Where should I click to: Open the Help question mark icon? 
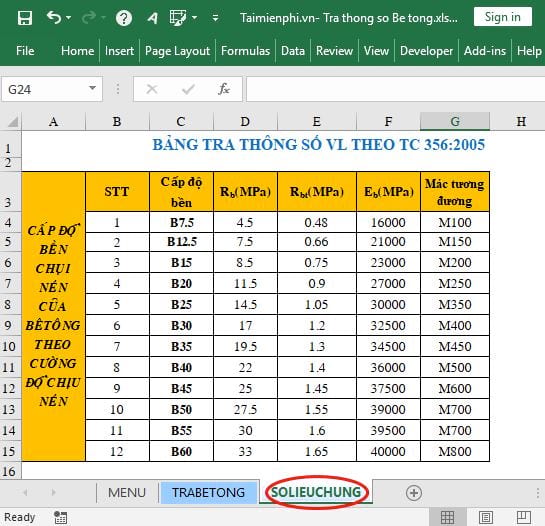[124, 18]
